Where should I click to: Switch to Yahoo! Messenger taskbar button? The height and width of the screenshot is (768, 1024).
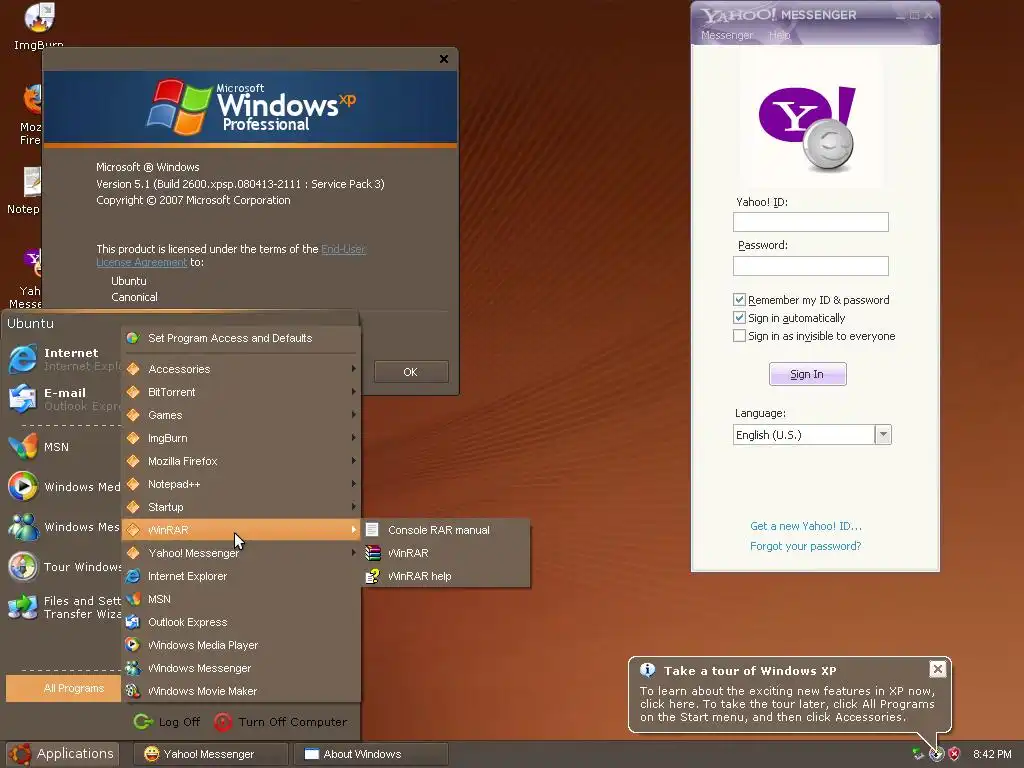210,754
